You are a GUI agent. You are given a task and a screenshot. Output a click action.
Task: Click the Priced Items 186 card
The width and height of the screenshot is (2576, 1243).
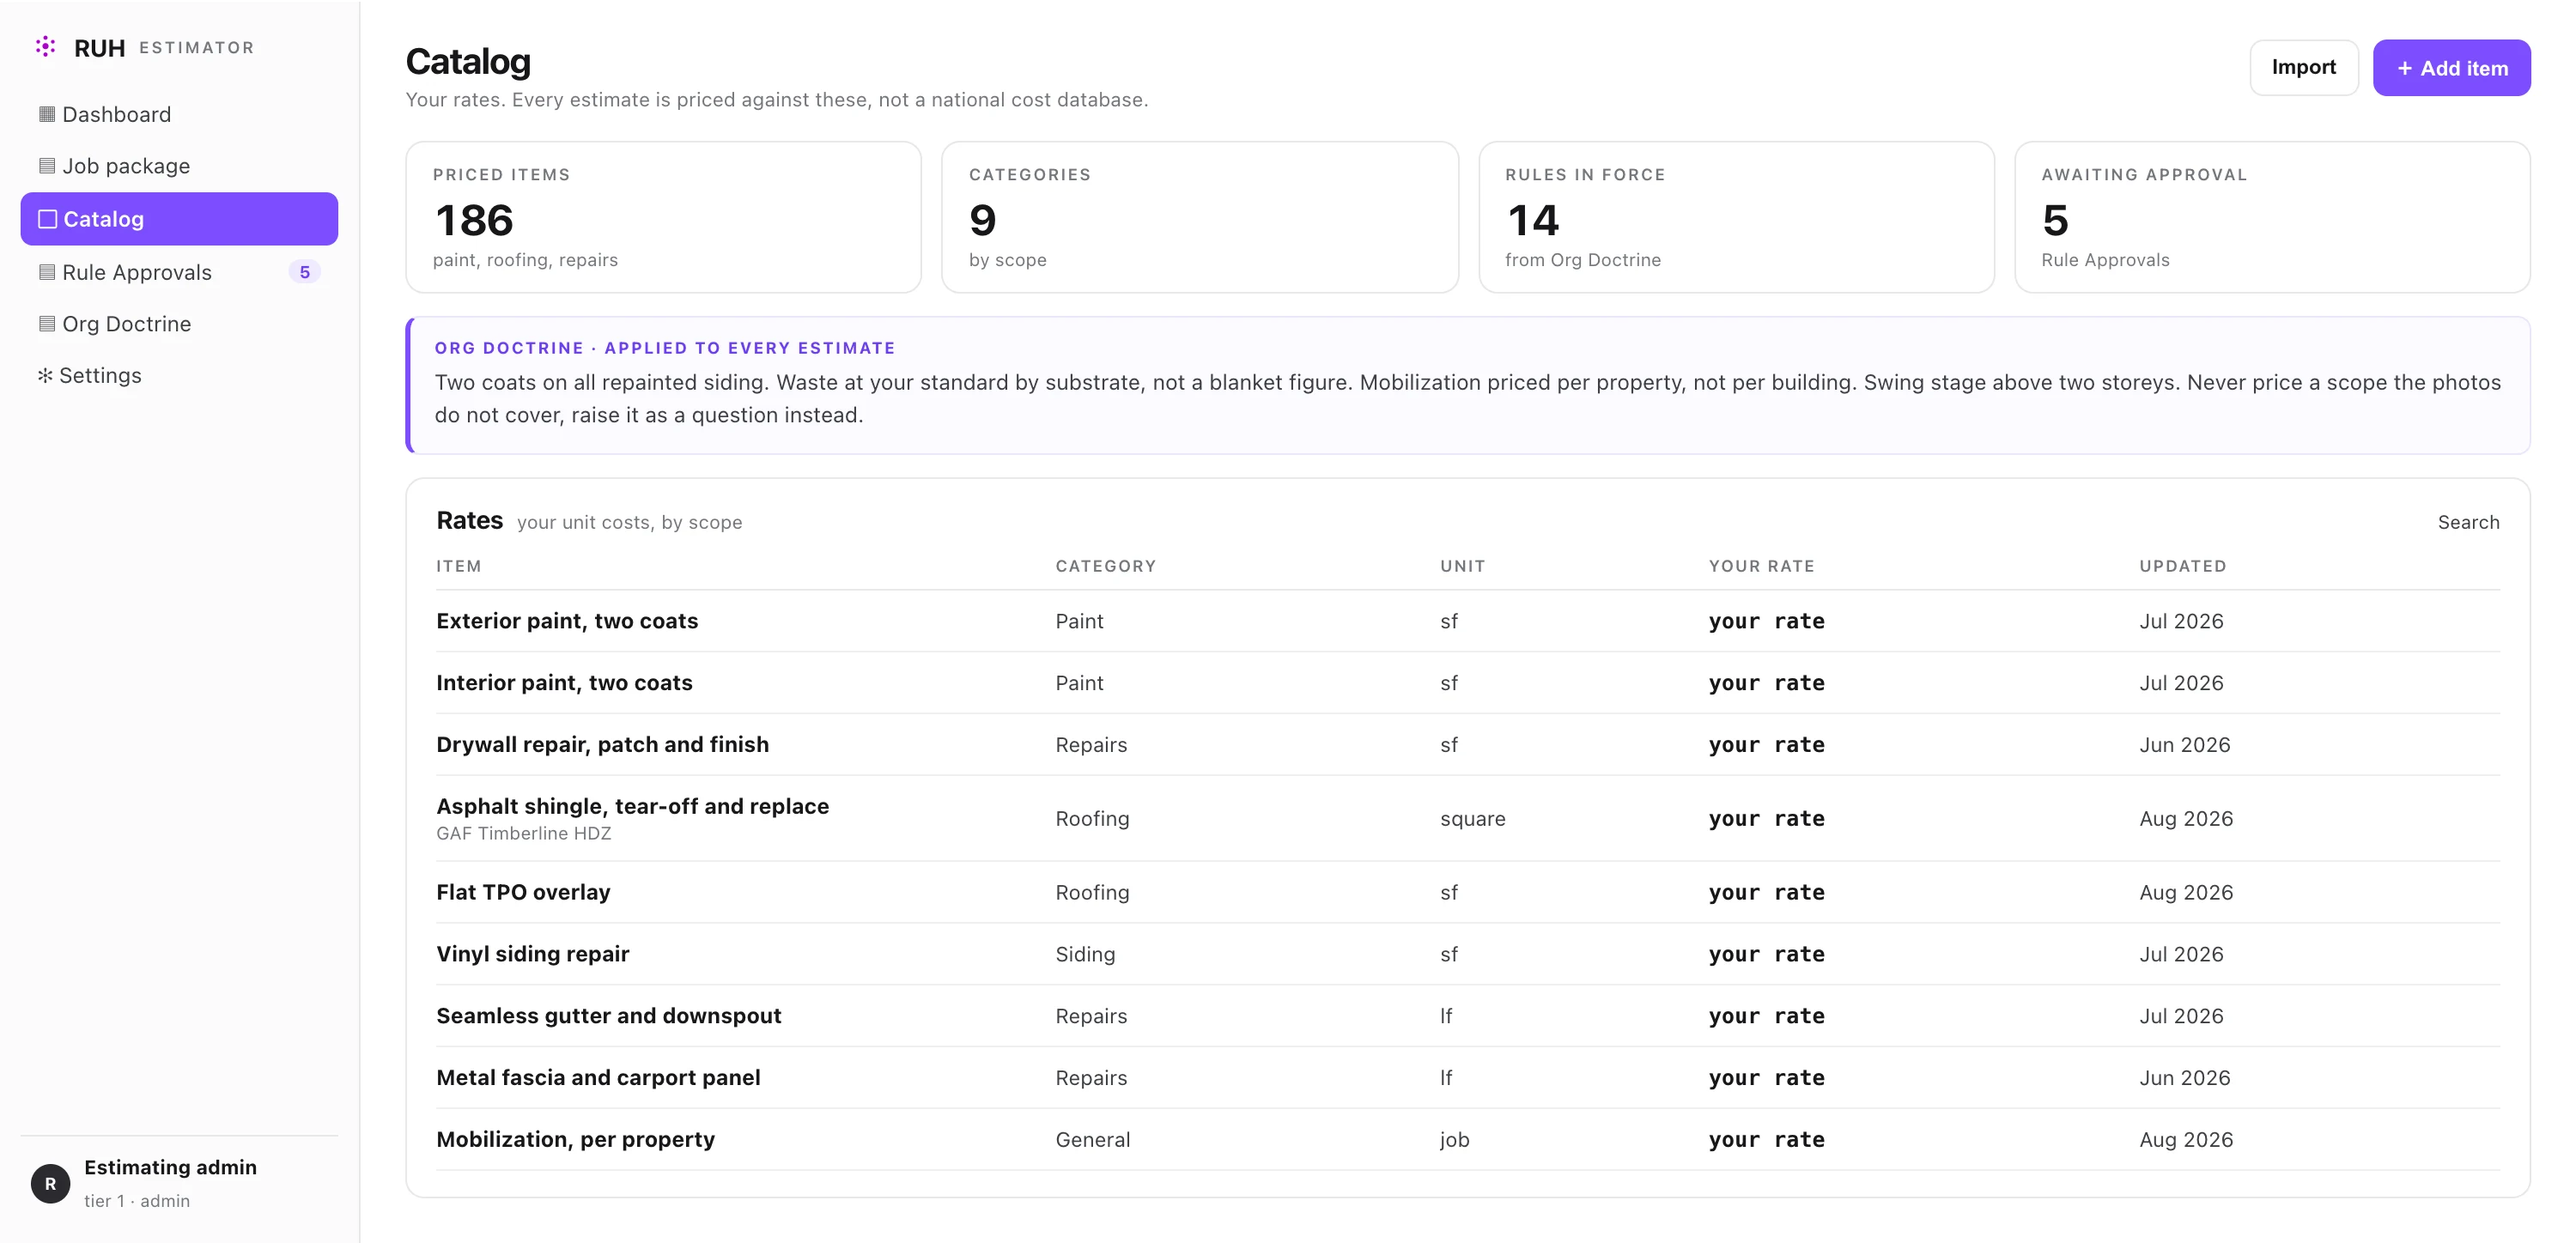663,217
